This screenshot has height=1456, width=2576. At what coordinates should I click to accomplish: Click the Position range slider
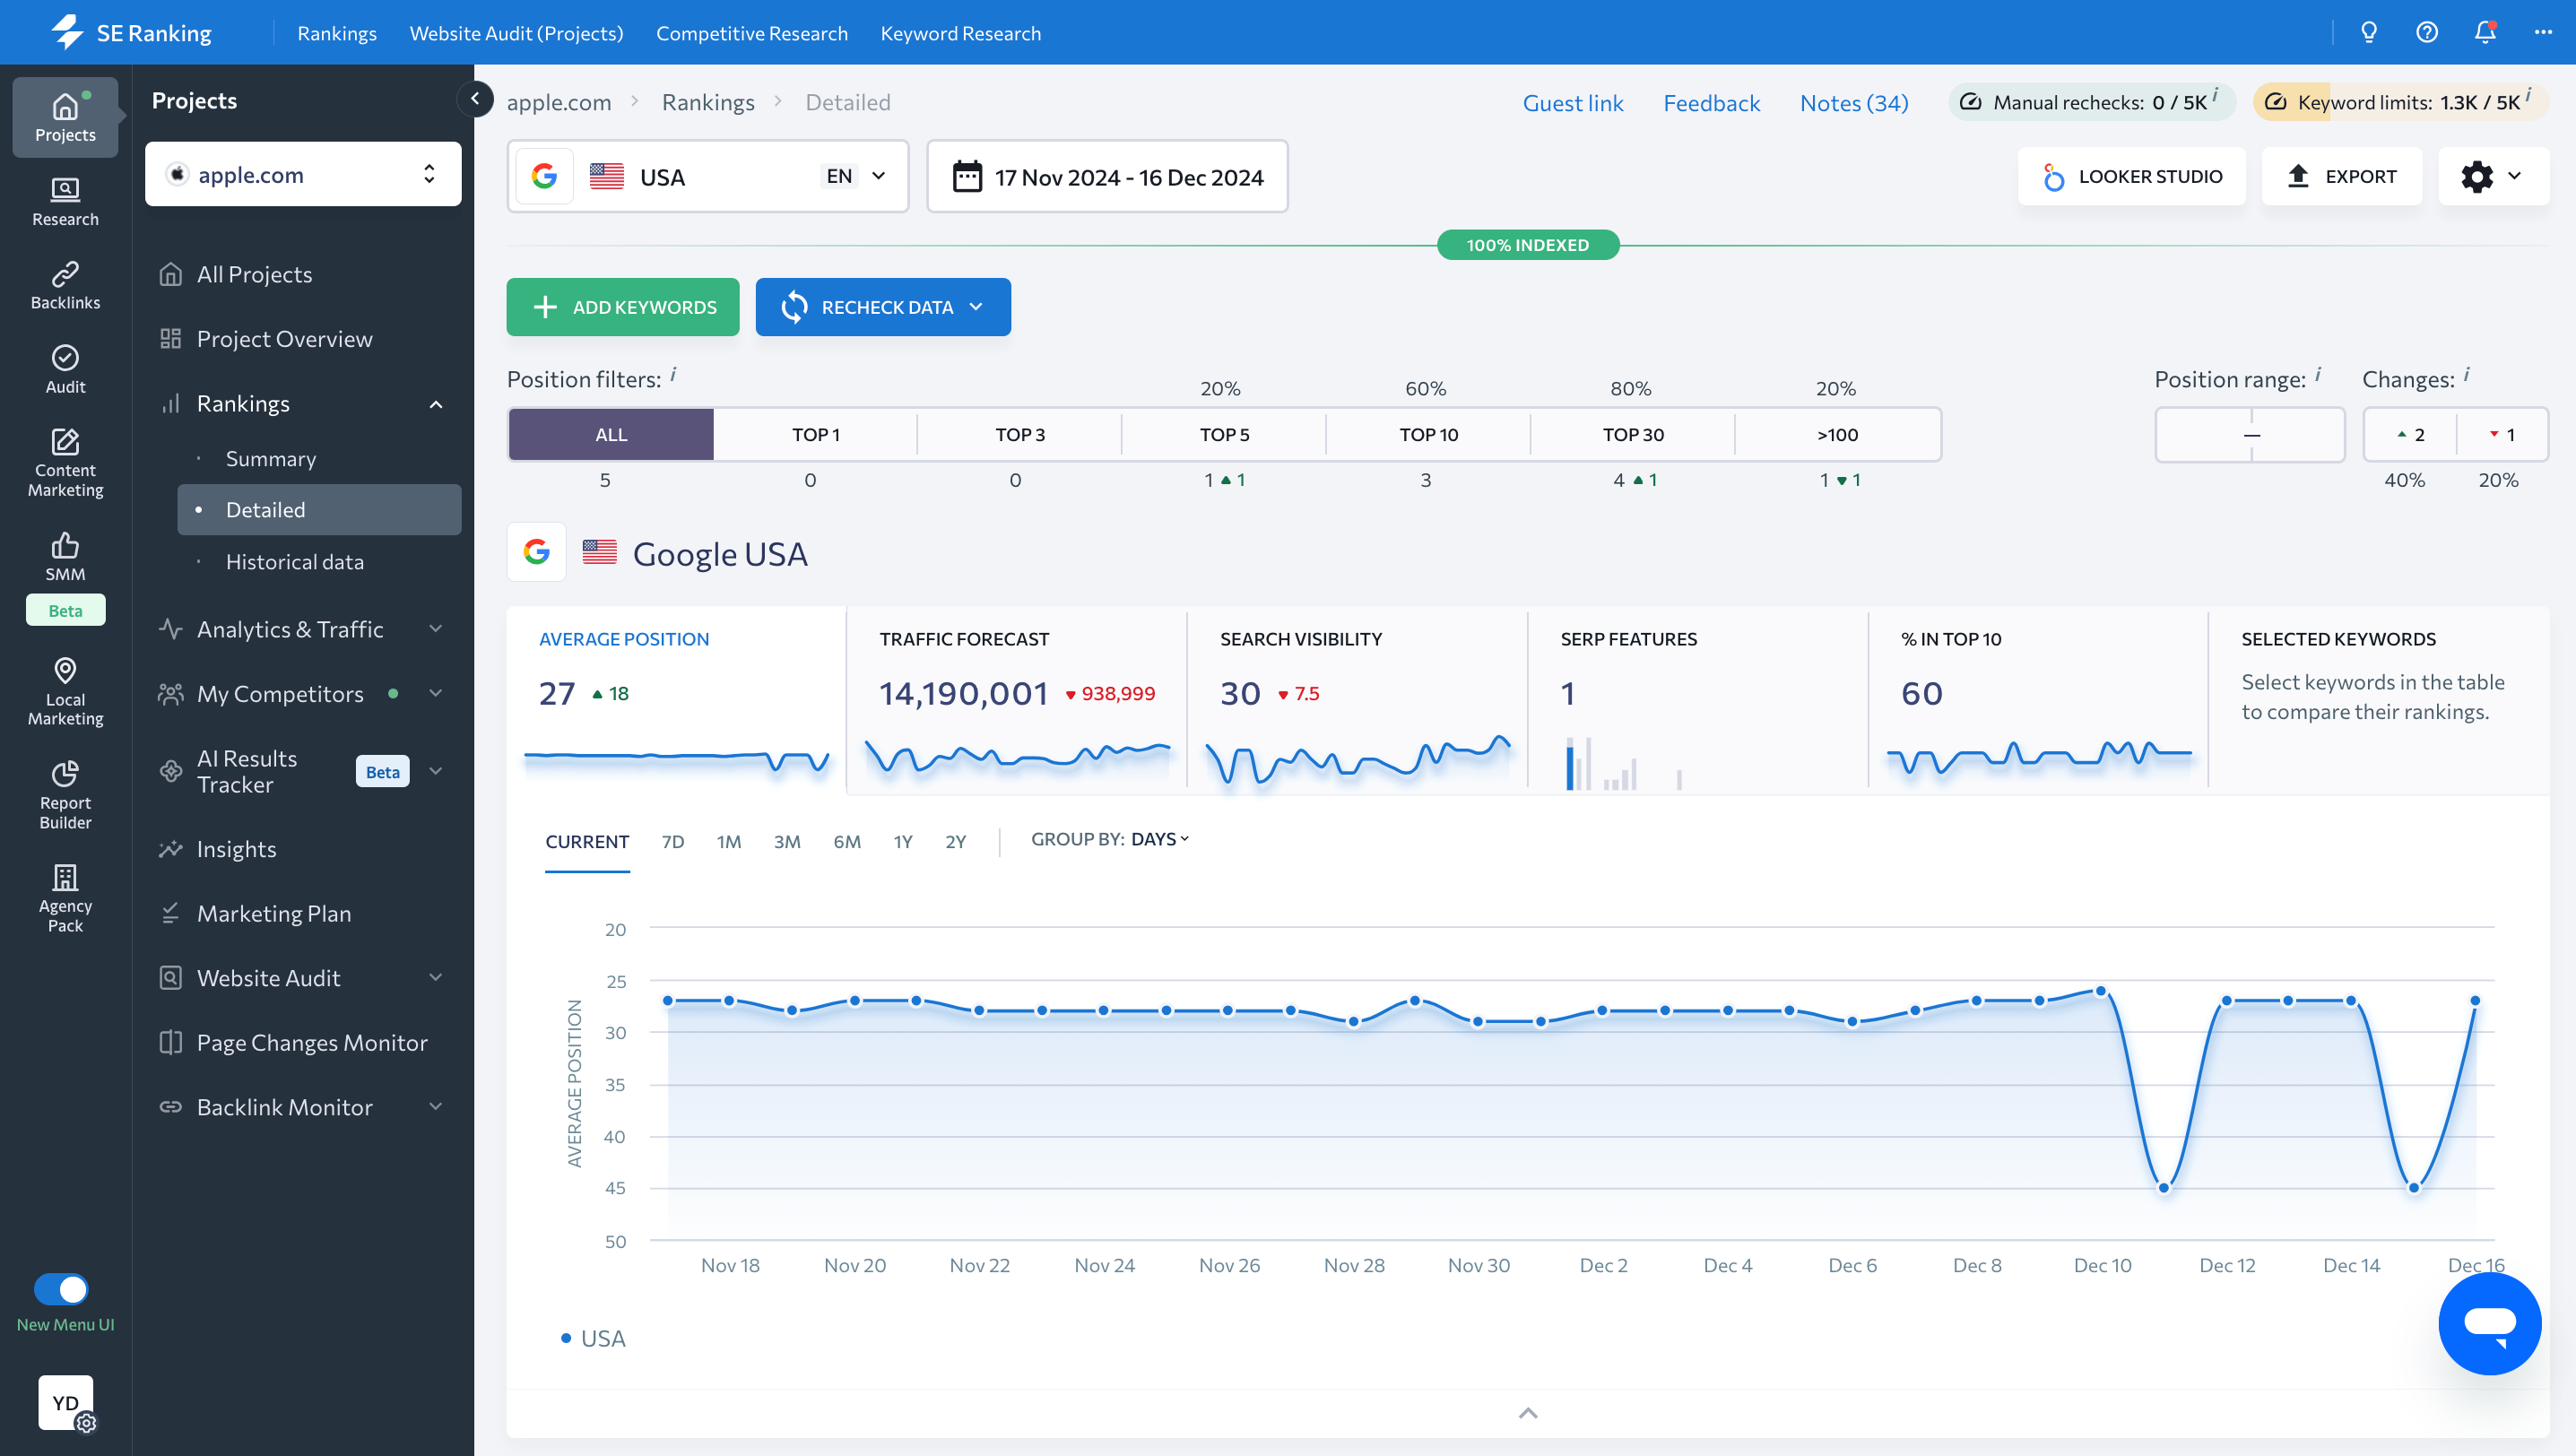click(x=2250, y=434)
